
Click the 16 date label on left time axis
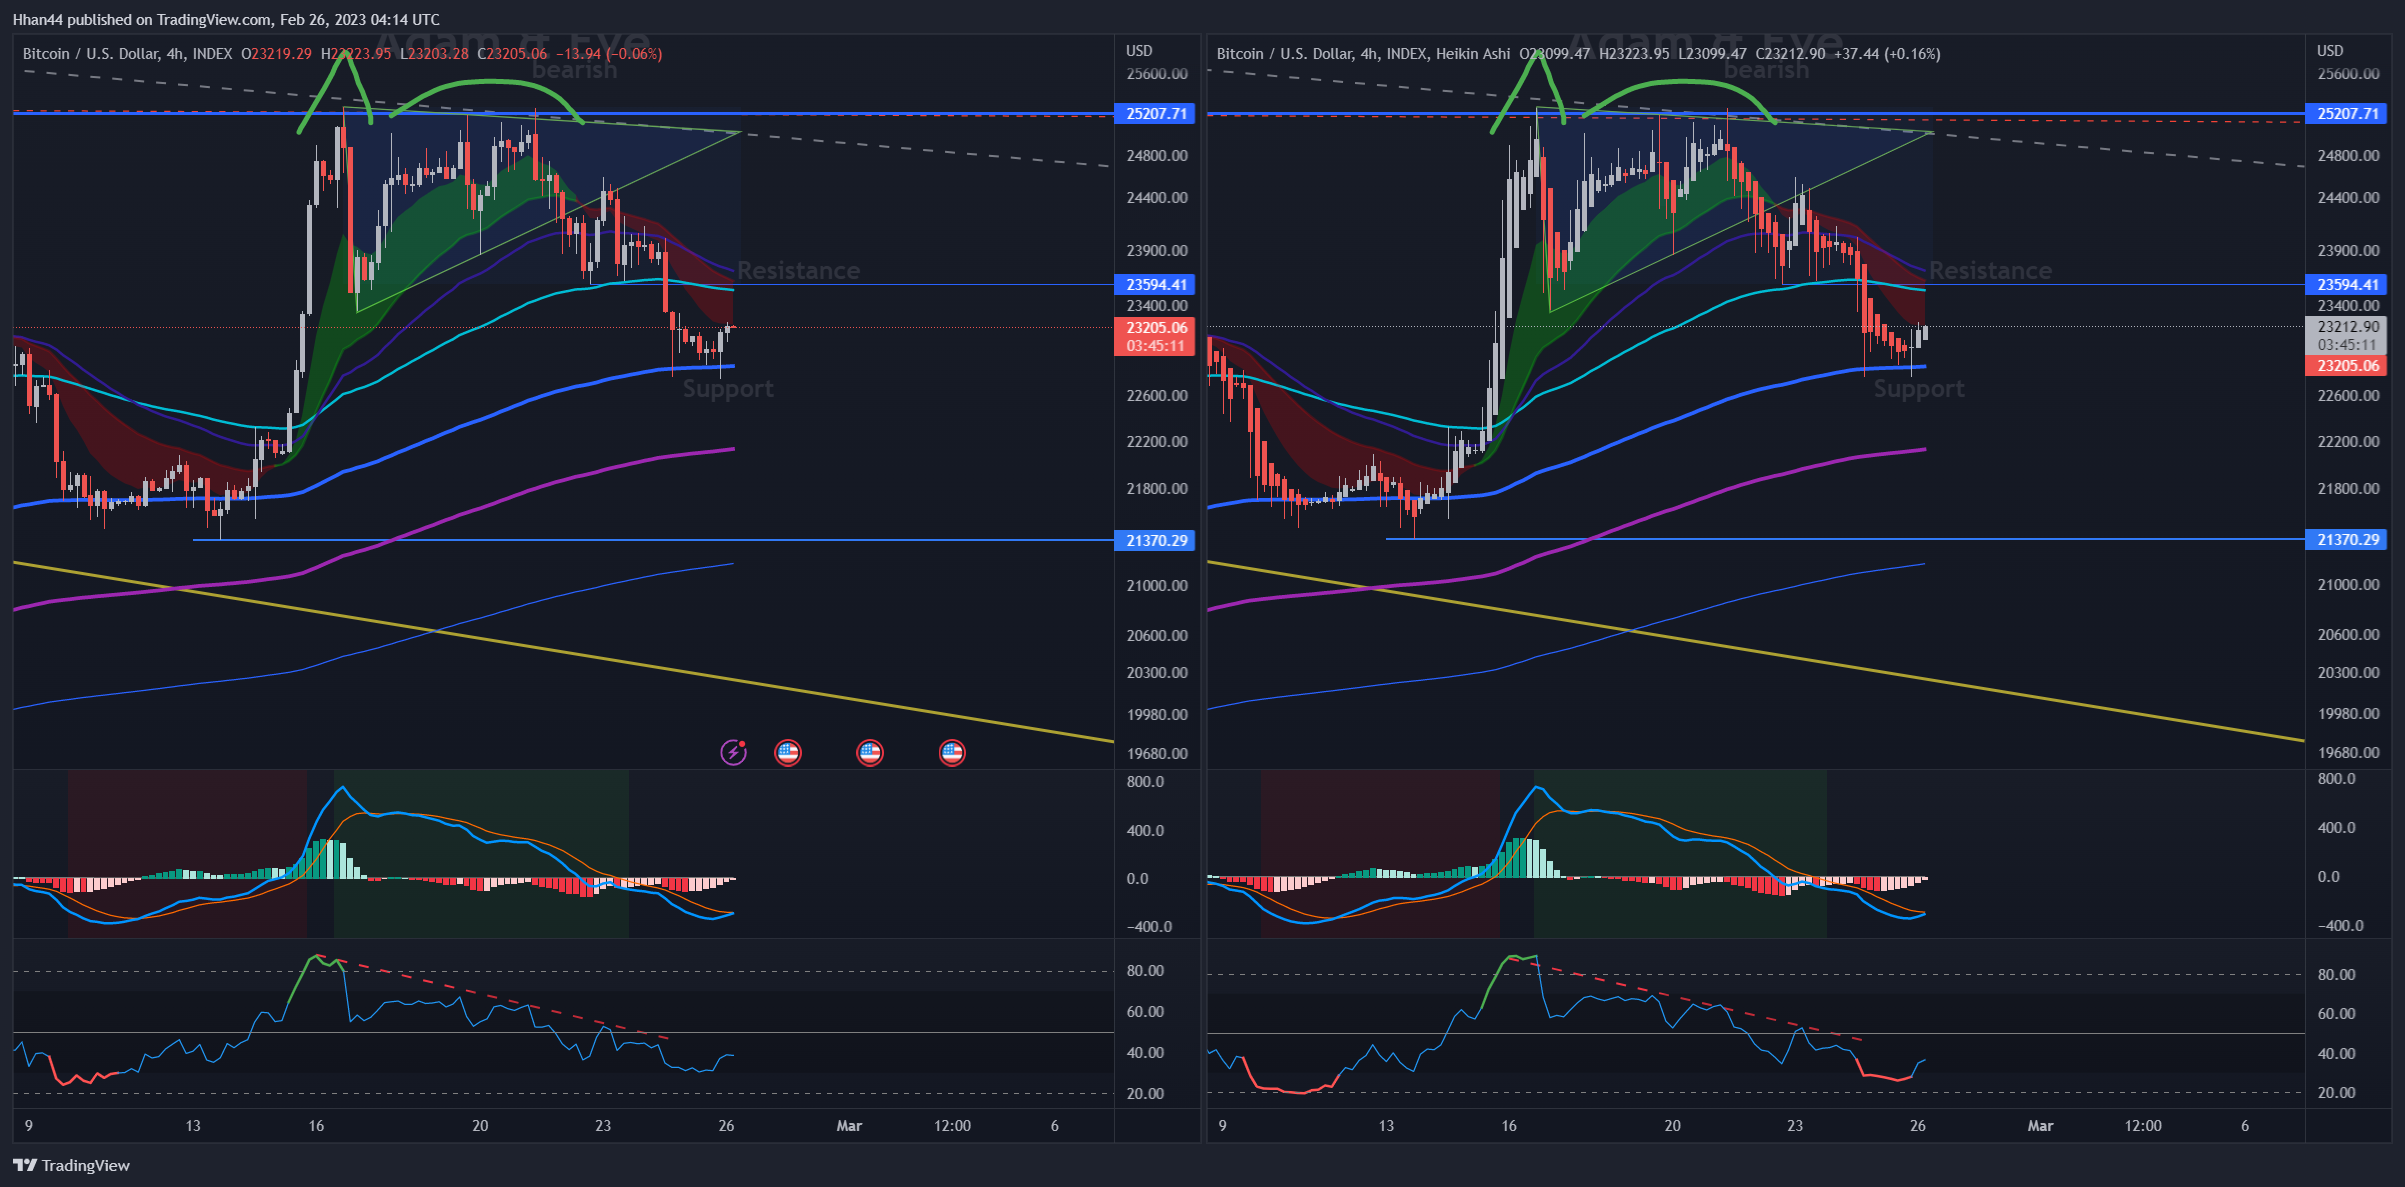pyautogui.click(x=316, y=1126)
